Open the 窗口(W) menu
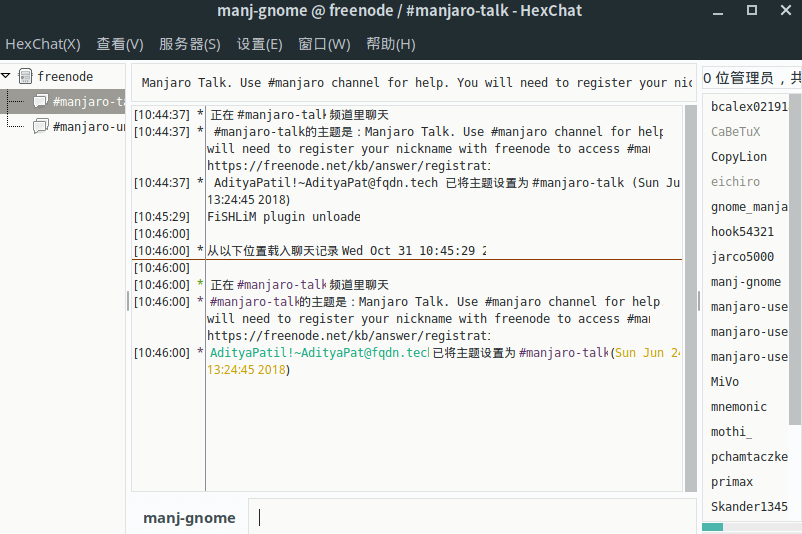Image resolution: width=802 pixels, height=534 pixels. click(x=324, y=44)
